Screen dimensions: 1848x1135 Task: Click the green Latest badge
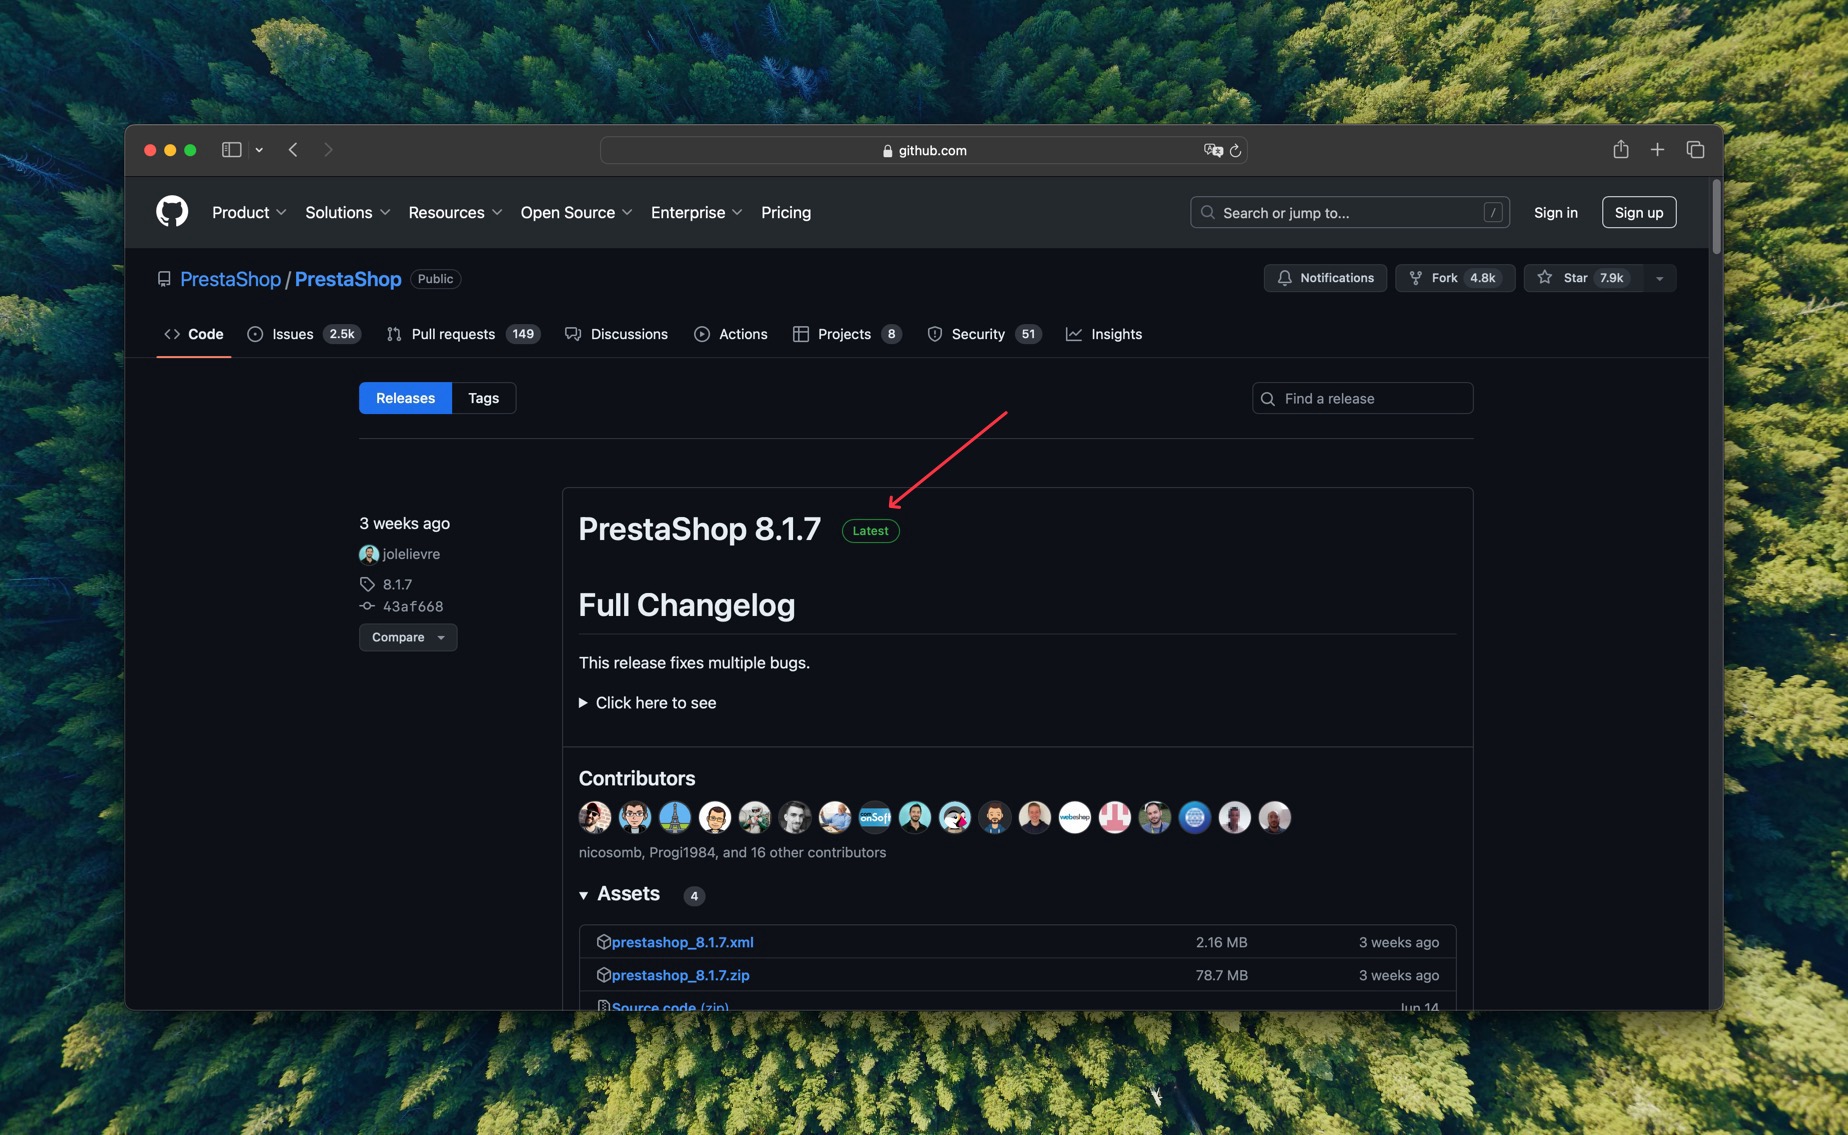870,531
